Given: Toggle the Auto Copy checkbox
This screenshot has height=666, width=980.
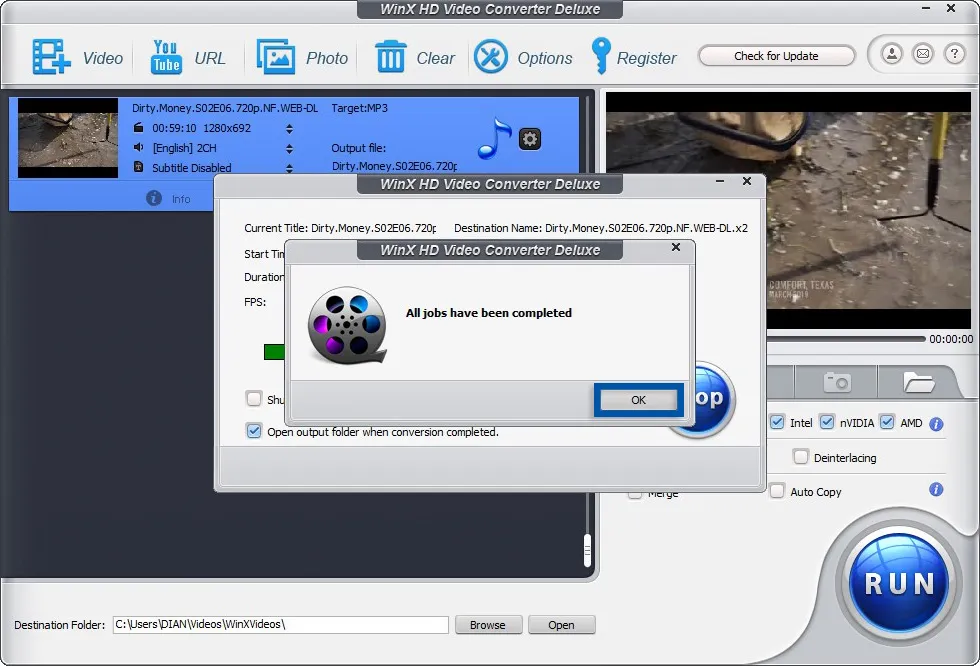Looking at the screenshot, I should click(777, 491).
